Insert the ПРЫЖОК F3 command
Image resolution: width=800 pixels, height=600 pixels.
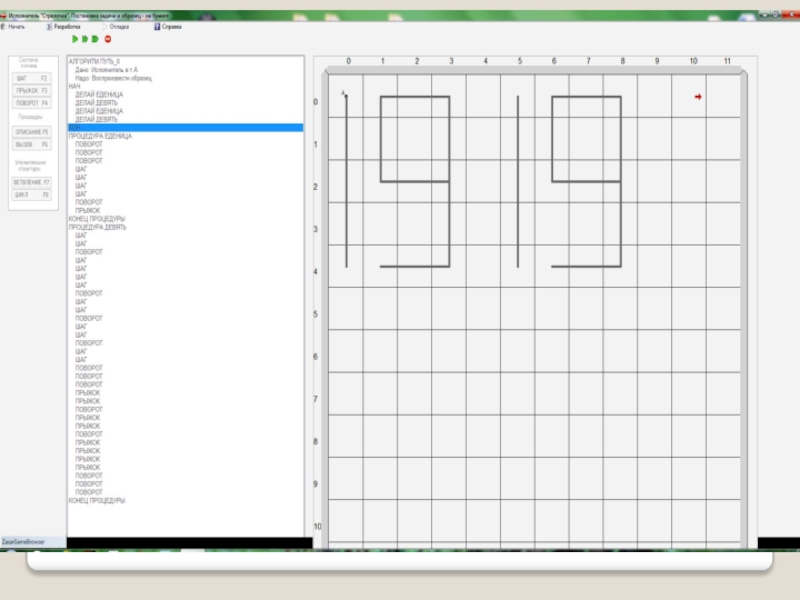31,90
